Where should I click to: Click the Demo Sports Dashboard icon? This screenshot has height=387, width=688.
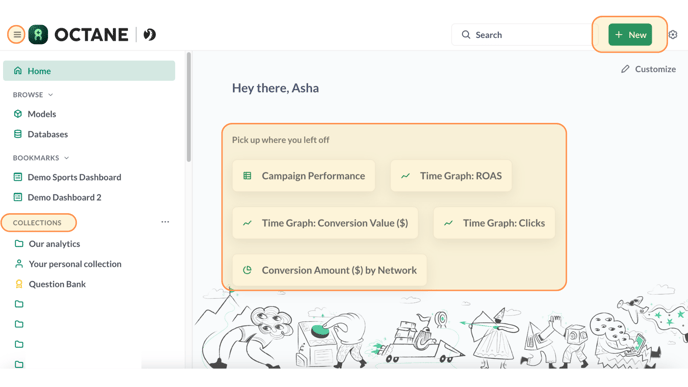click(x=18, y=177)
